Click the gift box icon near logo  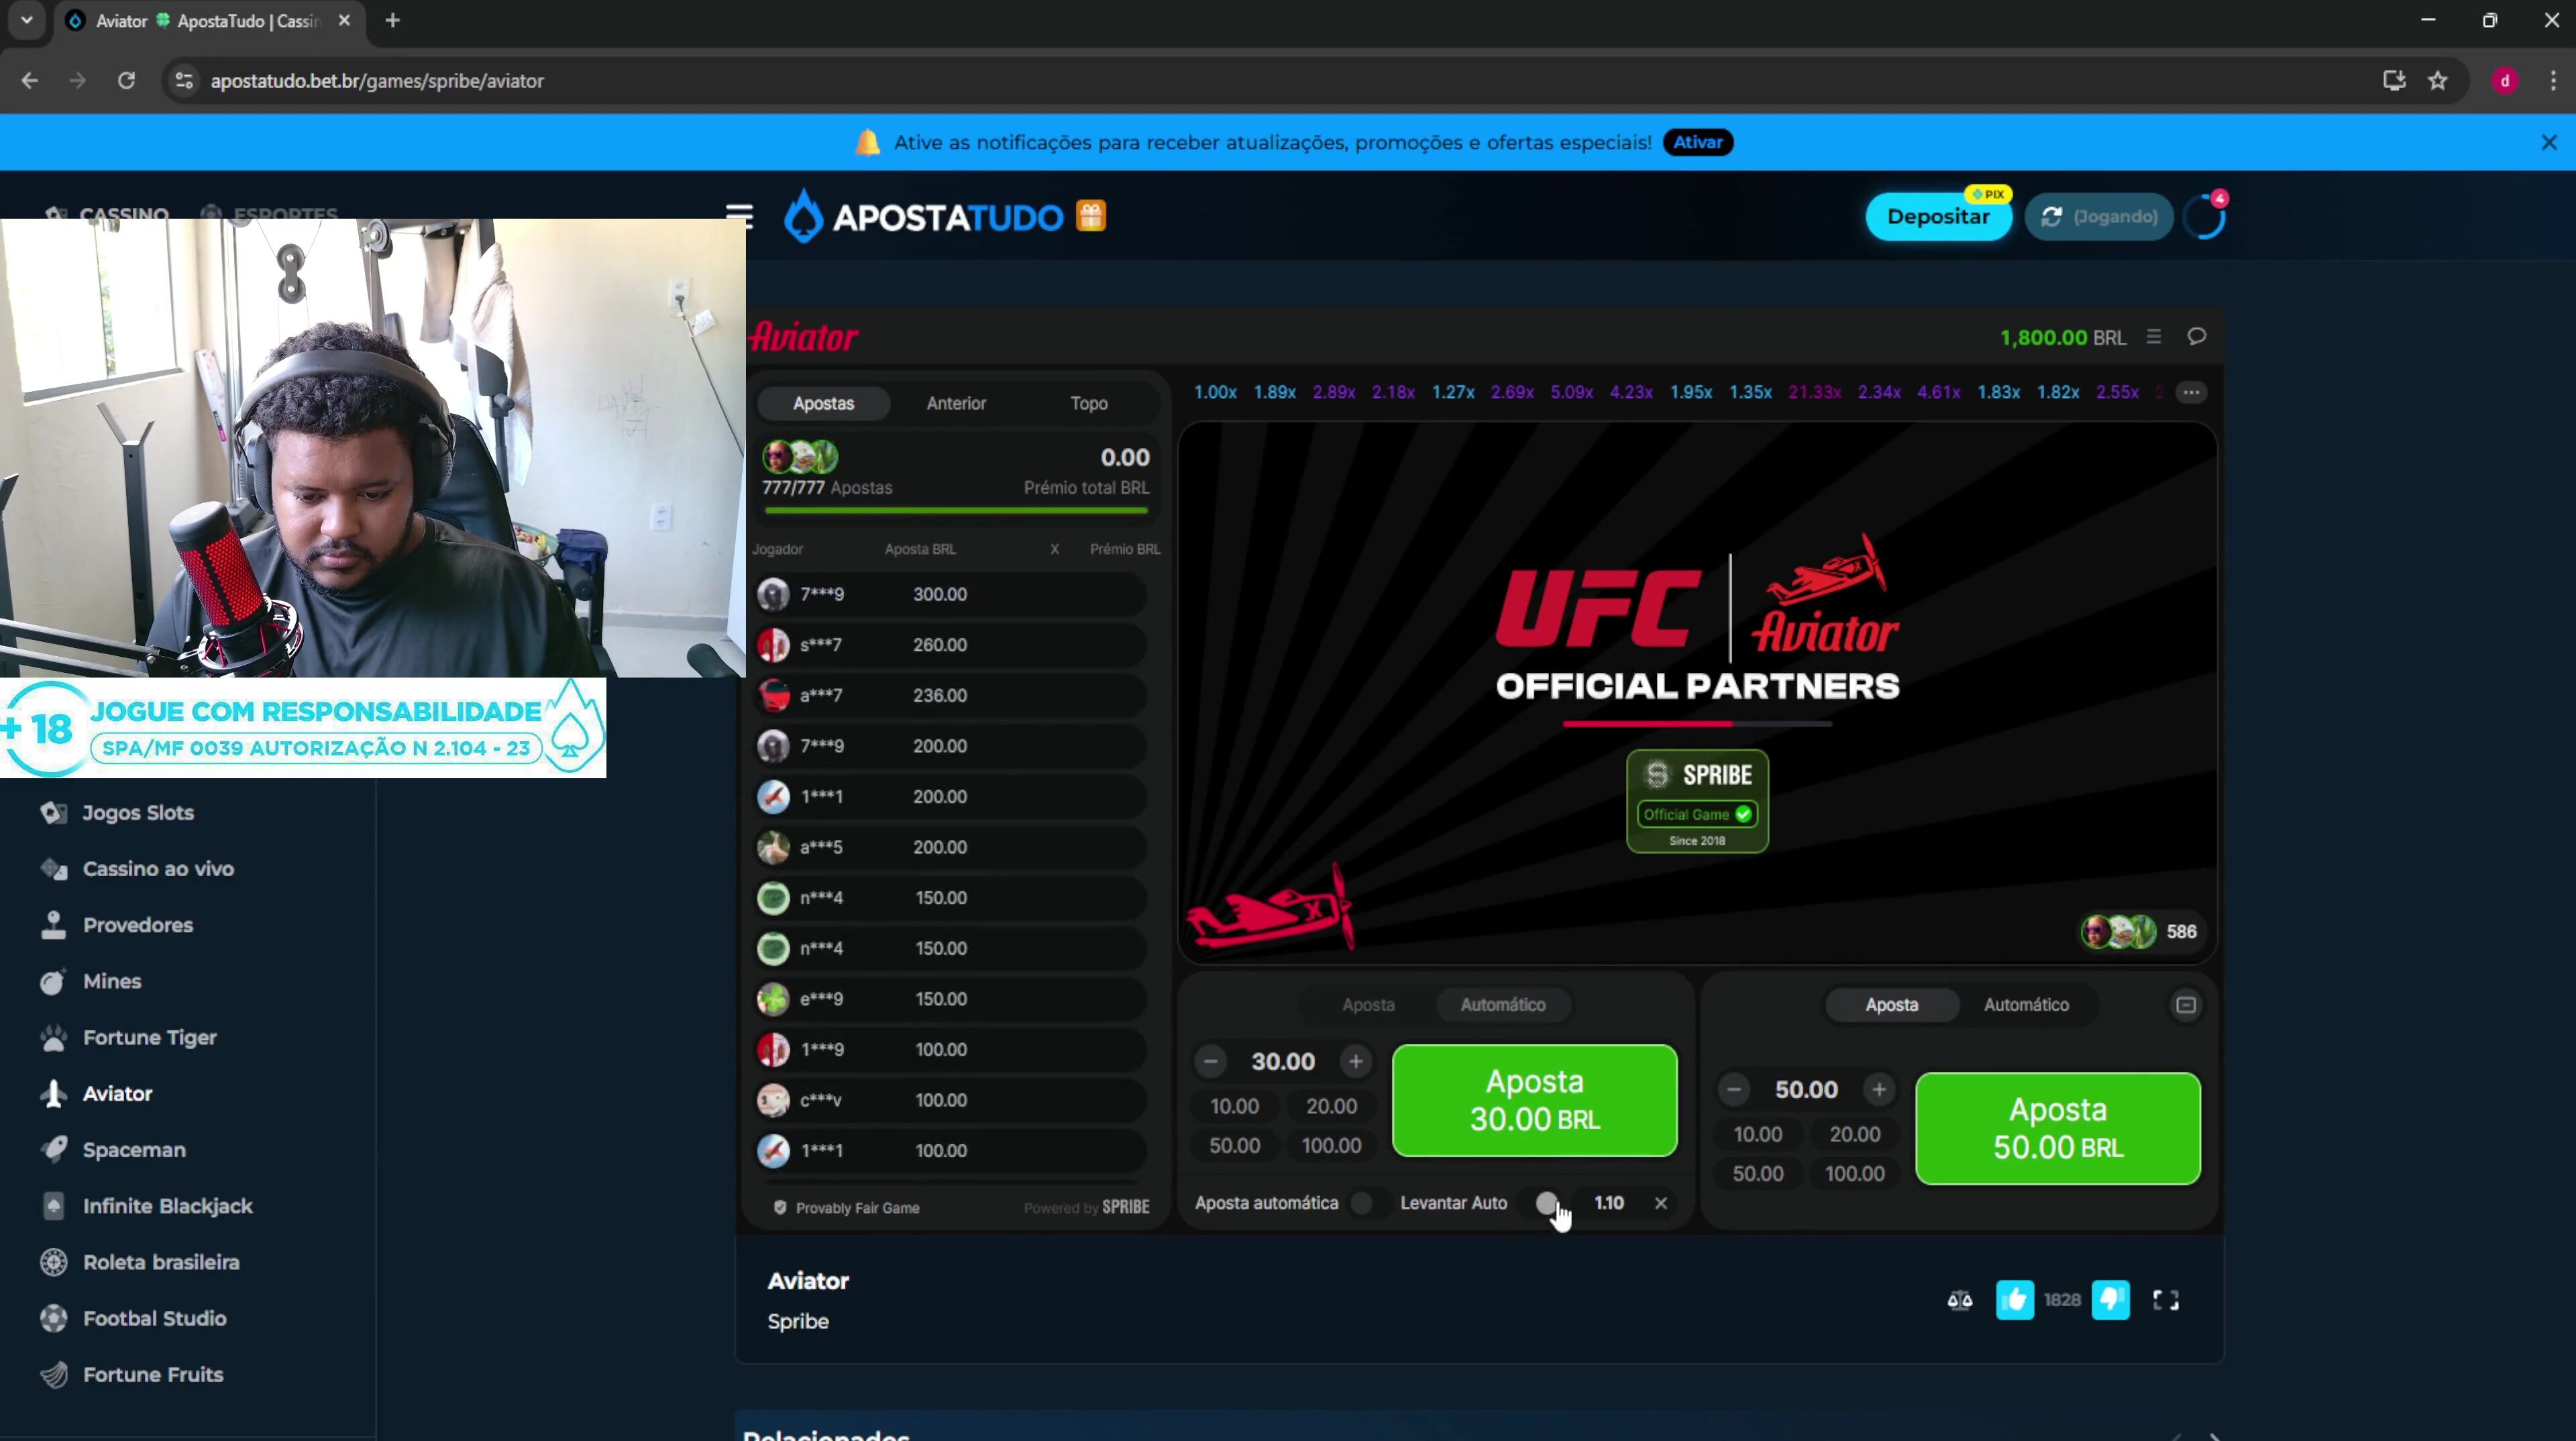(x=1091, y=216)
